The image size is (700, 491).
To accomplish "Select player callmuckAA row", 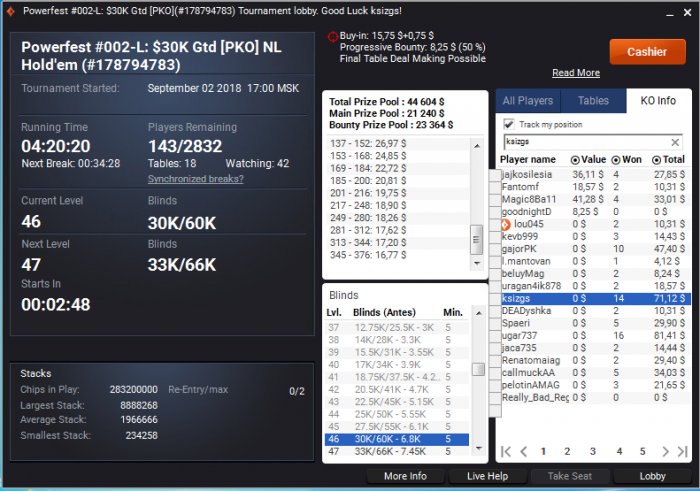I will pyautogui.click(x=596, y=373).
